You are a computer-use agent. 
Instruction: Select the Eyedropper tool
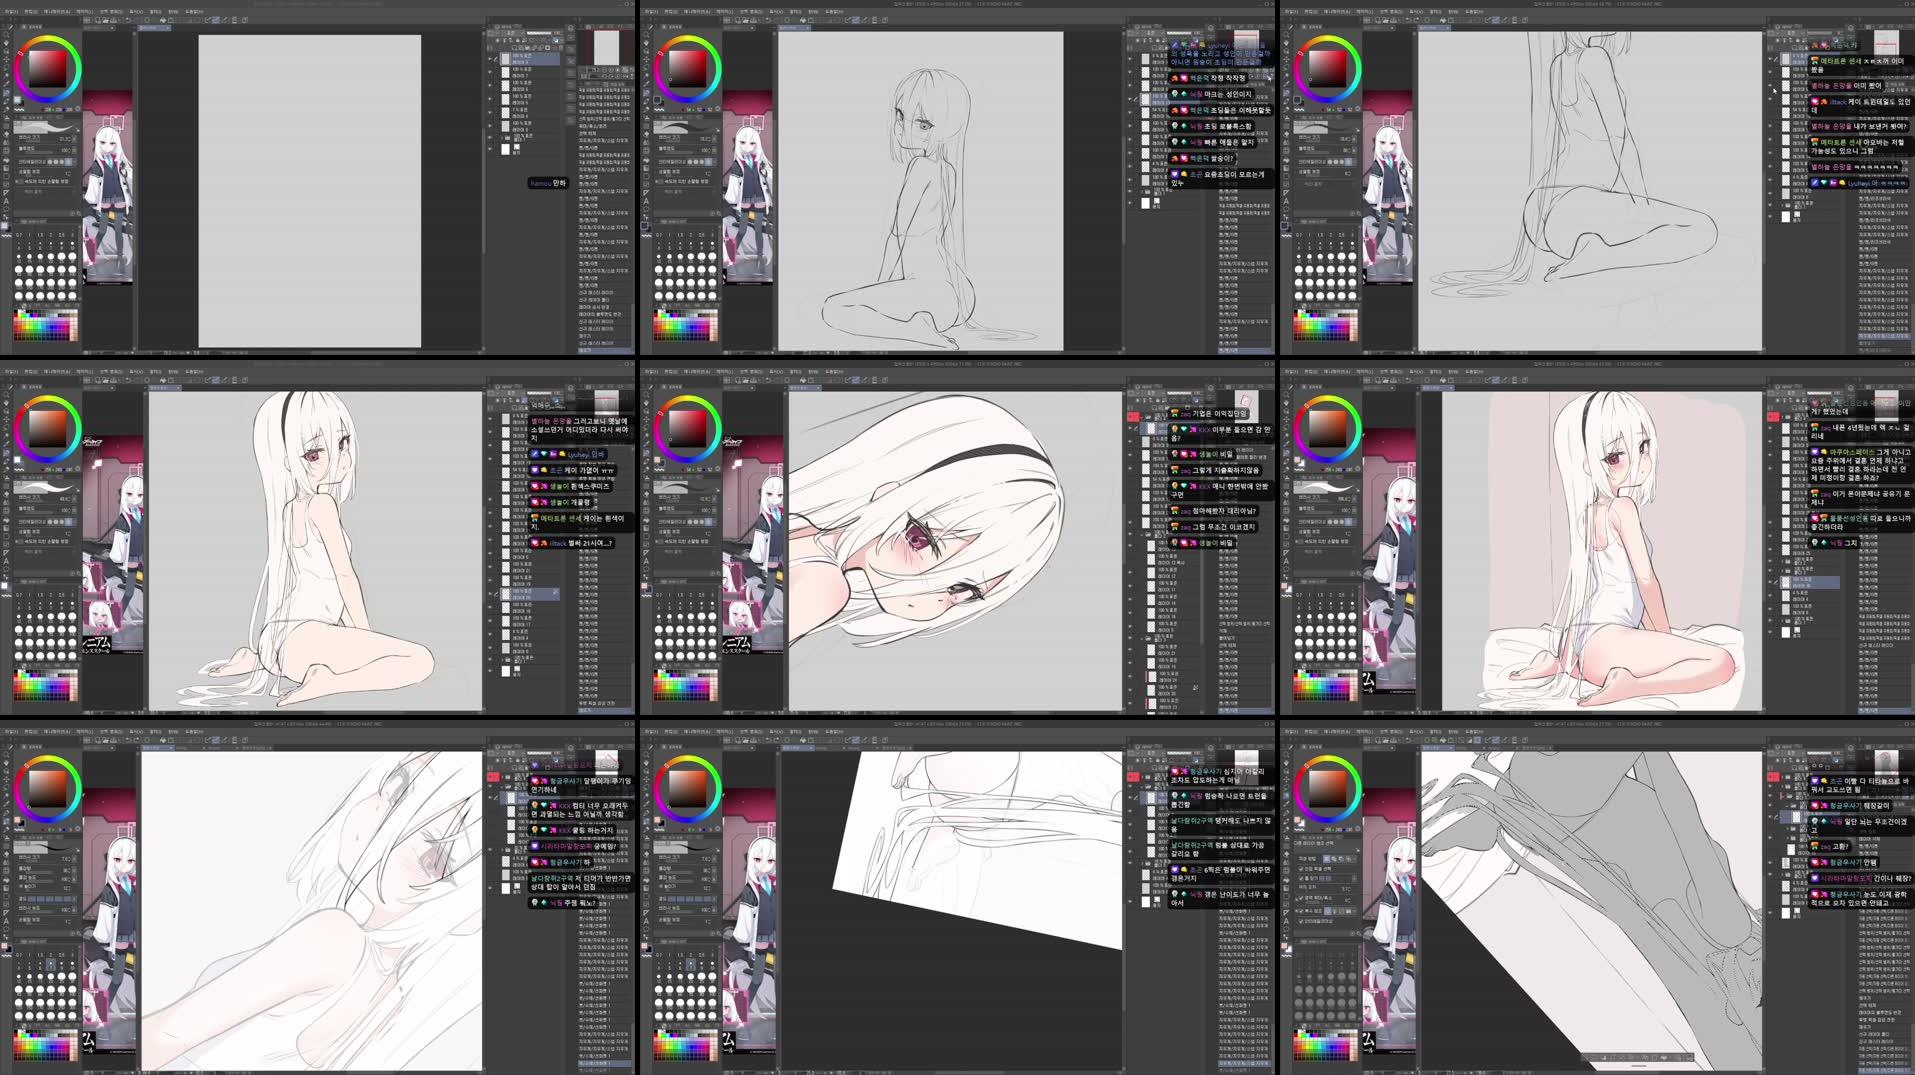tap(5, 84)
